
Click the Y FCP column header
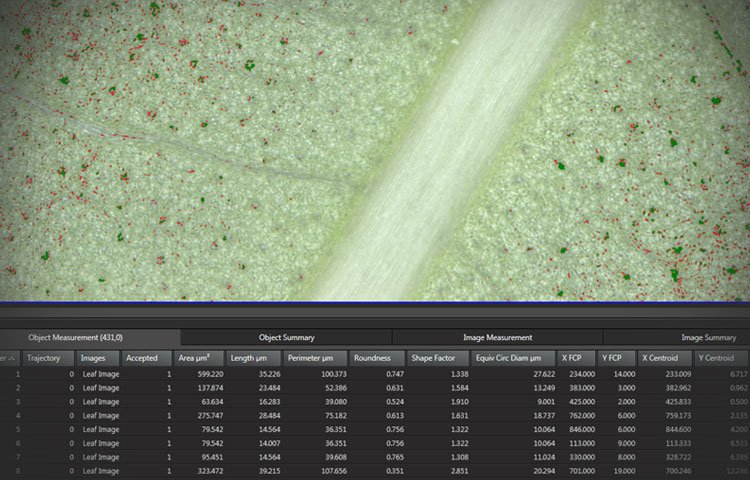click(616, 358)
